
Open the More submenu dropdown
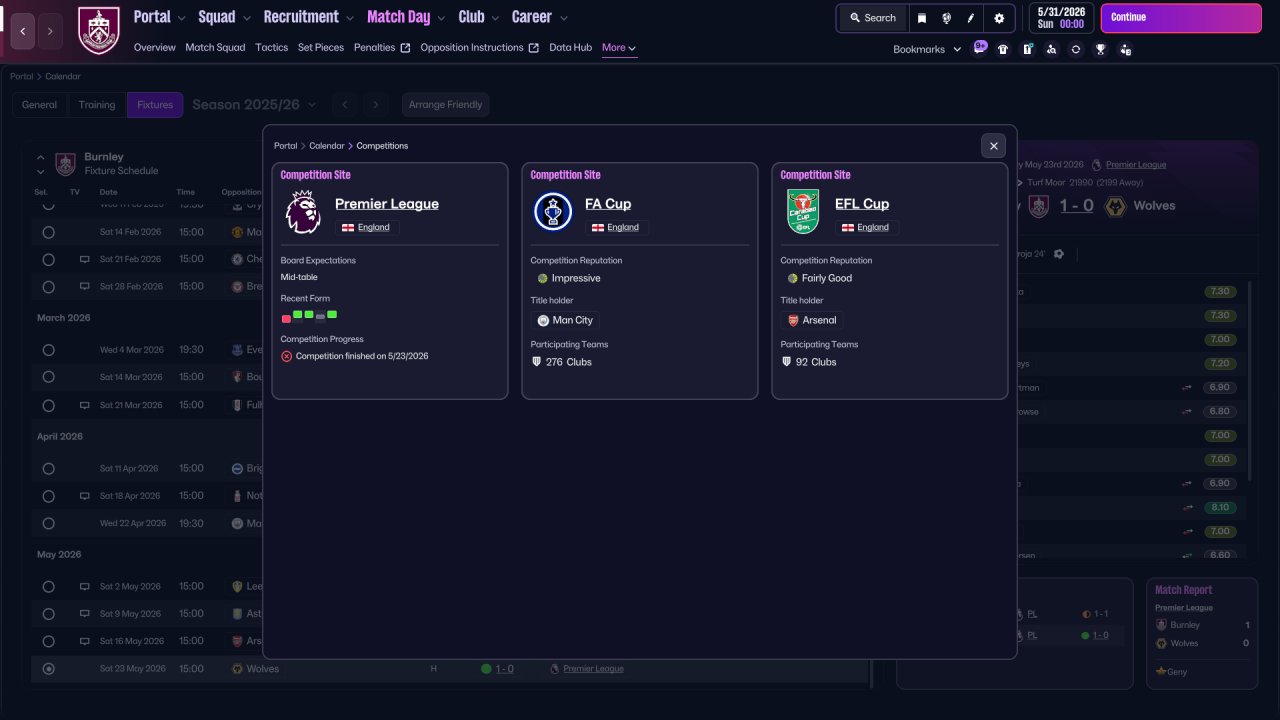tap(619, 48)
